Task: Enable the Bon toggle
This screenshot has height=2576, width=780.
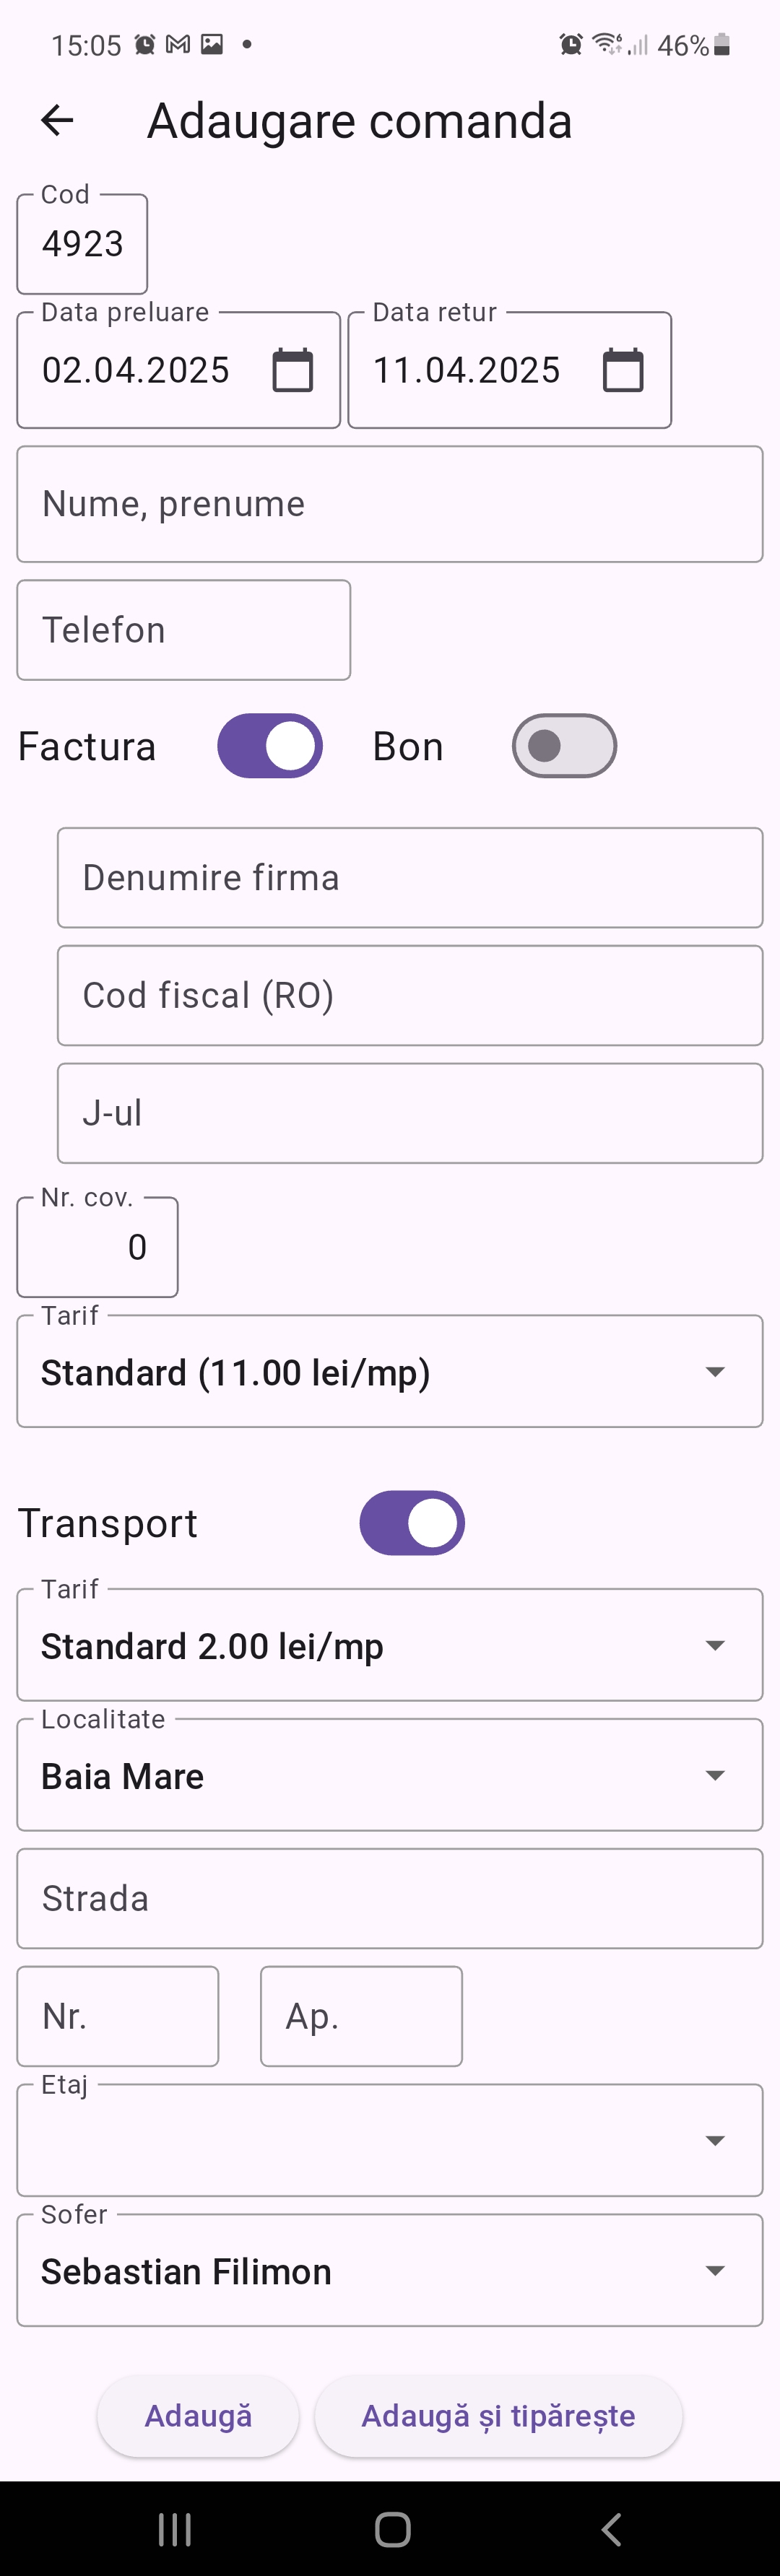Action: pyautogui.click(x=564, y=745)
